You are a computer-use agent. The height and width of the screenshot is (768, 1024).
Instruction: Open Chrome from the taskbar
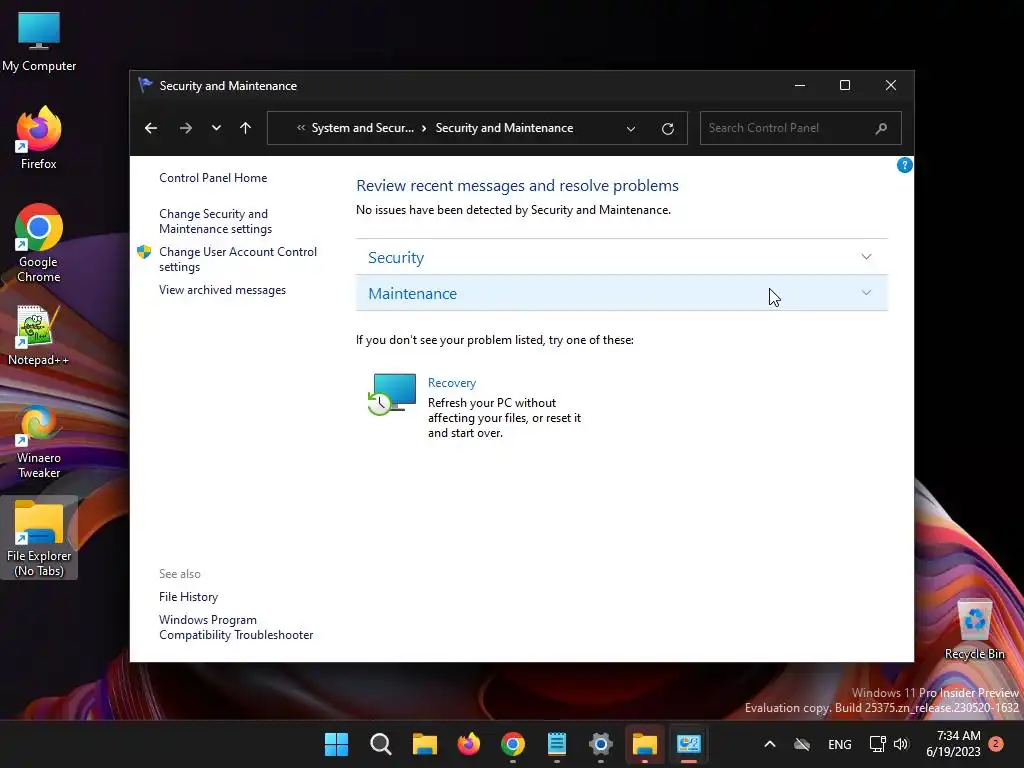[x=513, y=744]
